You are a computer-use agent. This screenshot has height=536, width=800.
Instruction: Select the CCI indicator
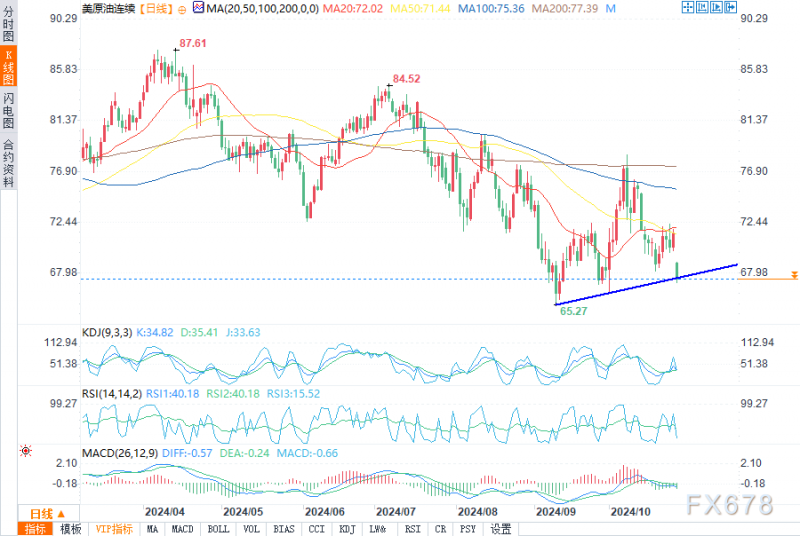coord(316,529)
